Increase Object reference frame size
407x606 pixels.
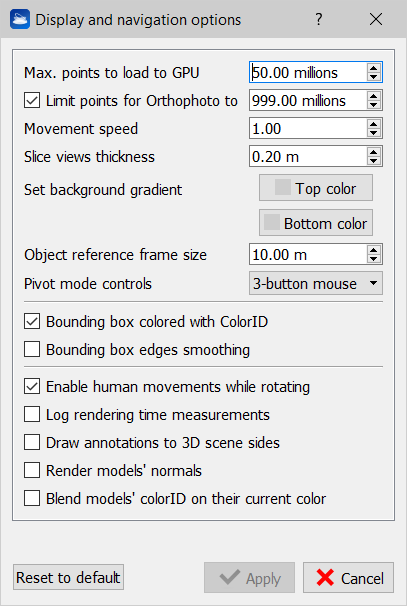[x=373, y=250]
